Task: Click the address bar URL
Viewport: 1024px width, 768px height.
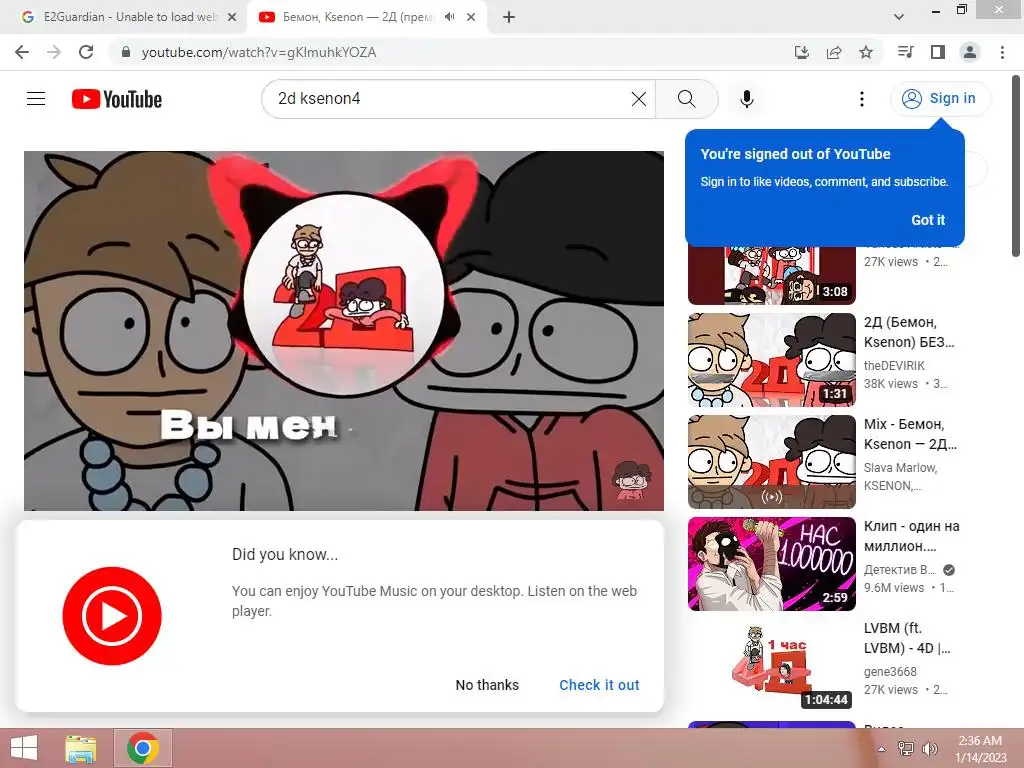Action: 259,52
